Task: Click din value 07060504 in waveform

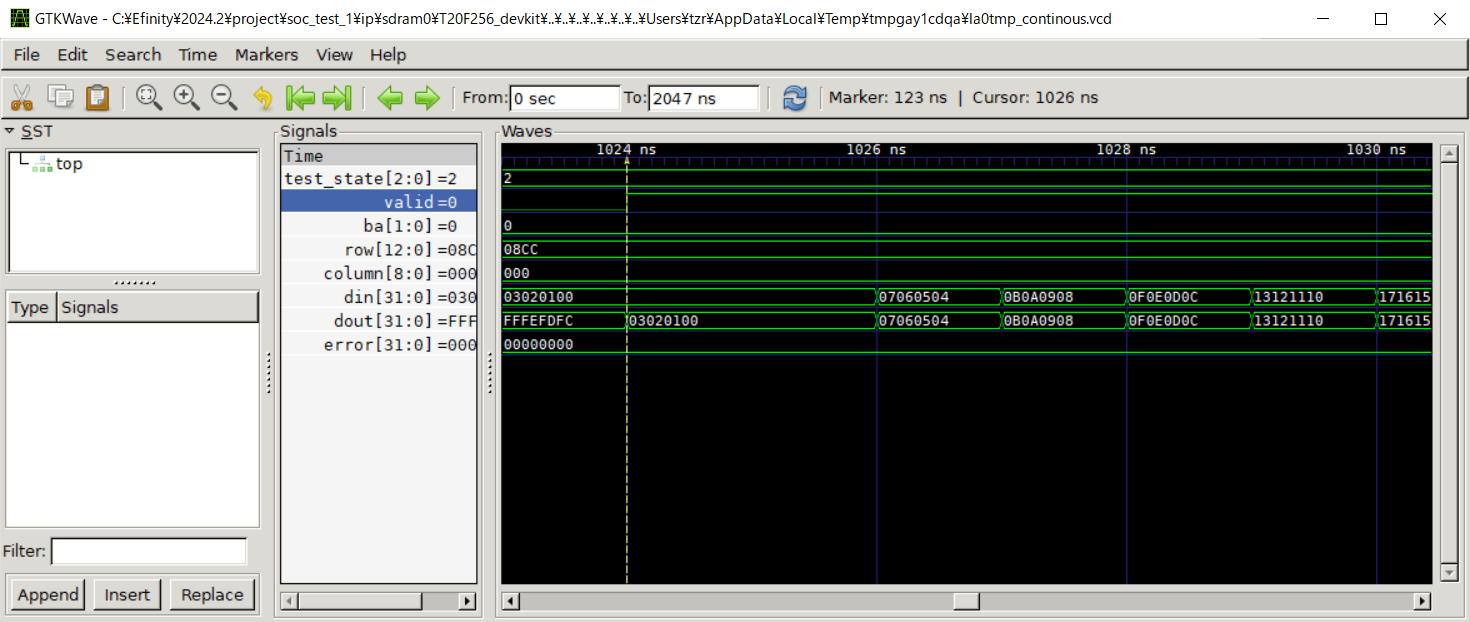Action: [x=914, y=297]
